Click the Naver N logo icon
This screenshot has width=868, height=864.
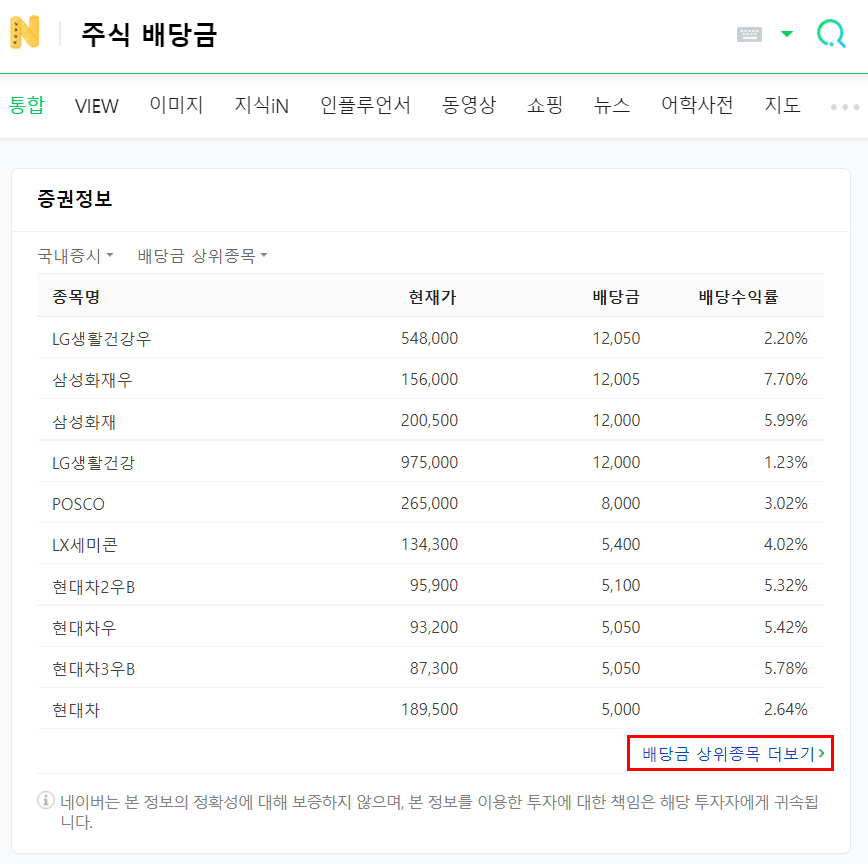25,32
